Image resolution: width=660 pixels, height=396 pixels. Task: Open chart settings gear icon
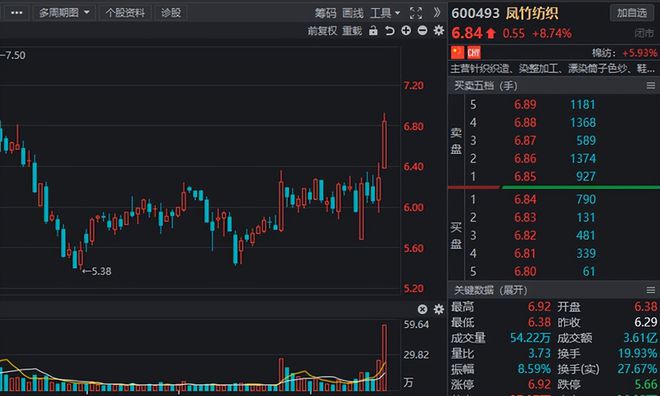pyautogui.click(x=439, y=30)
